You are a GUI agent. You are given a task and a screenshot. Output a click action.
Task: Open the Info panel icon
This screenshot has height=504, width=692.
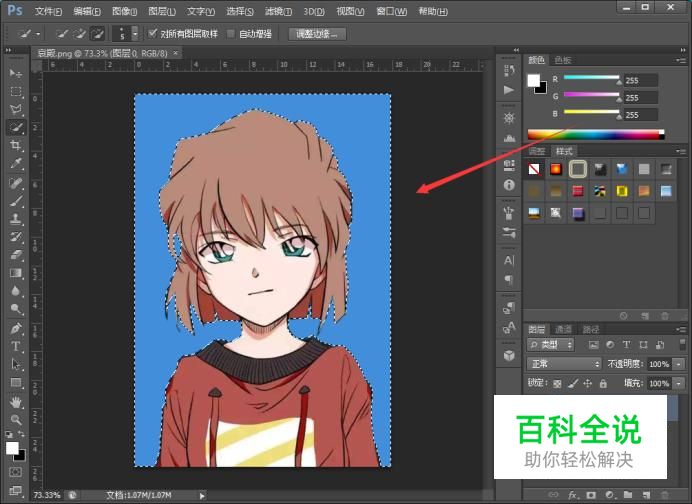point(509,185)
